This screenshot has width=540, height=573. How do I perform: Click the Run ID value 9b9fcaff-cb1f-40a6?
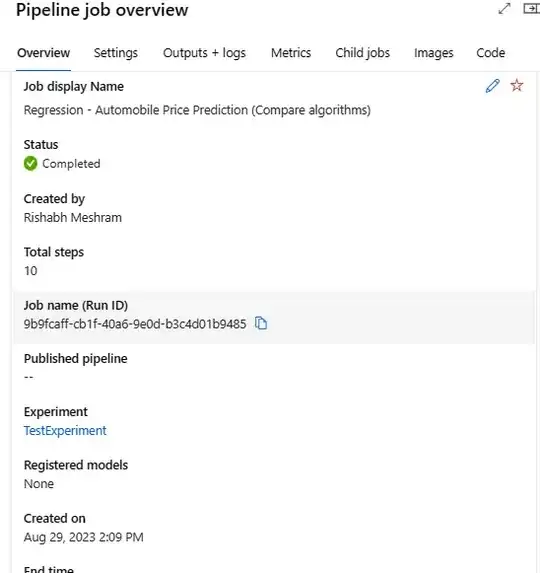point(135,324)
